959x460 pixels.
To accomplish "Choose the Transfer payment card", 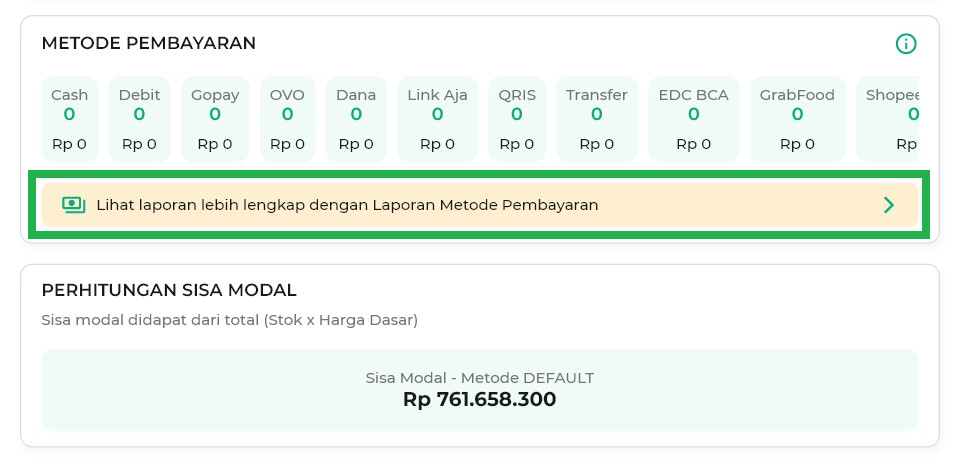I will click(x=596, y=119).
